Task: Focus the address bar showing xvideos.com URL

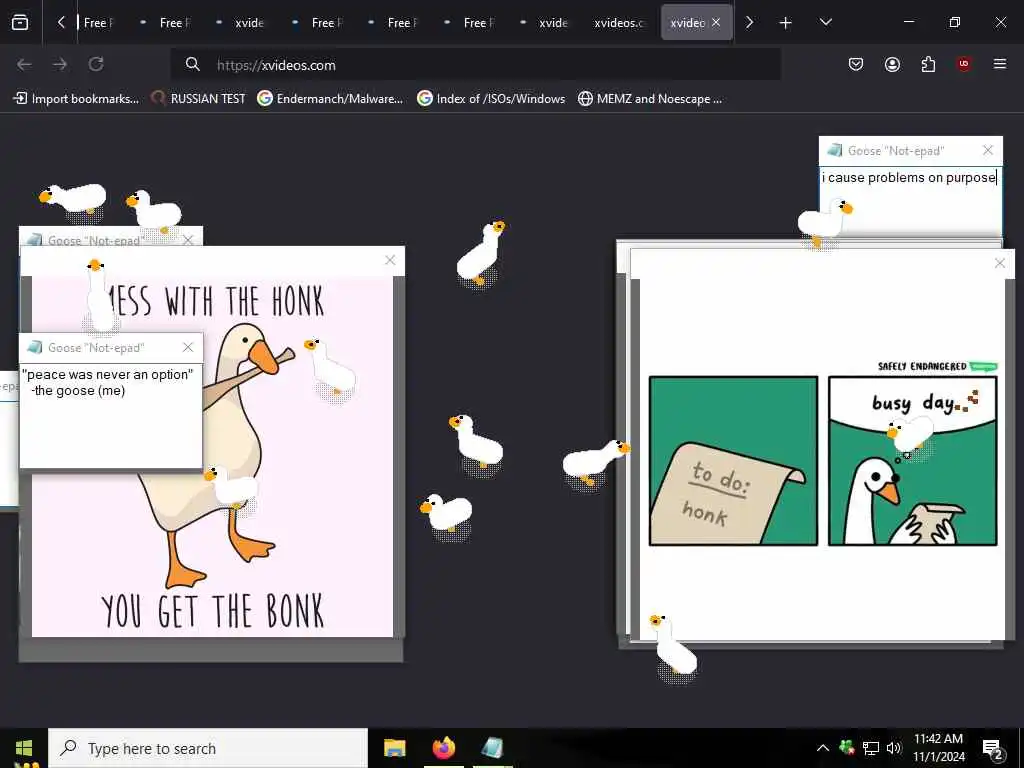Action: [x=475, y=65]
